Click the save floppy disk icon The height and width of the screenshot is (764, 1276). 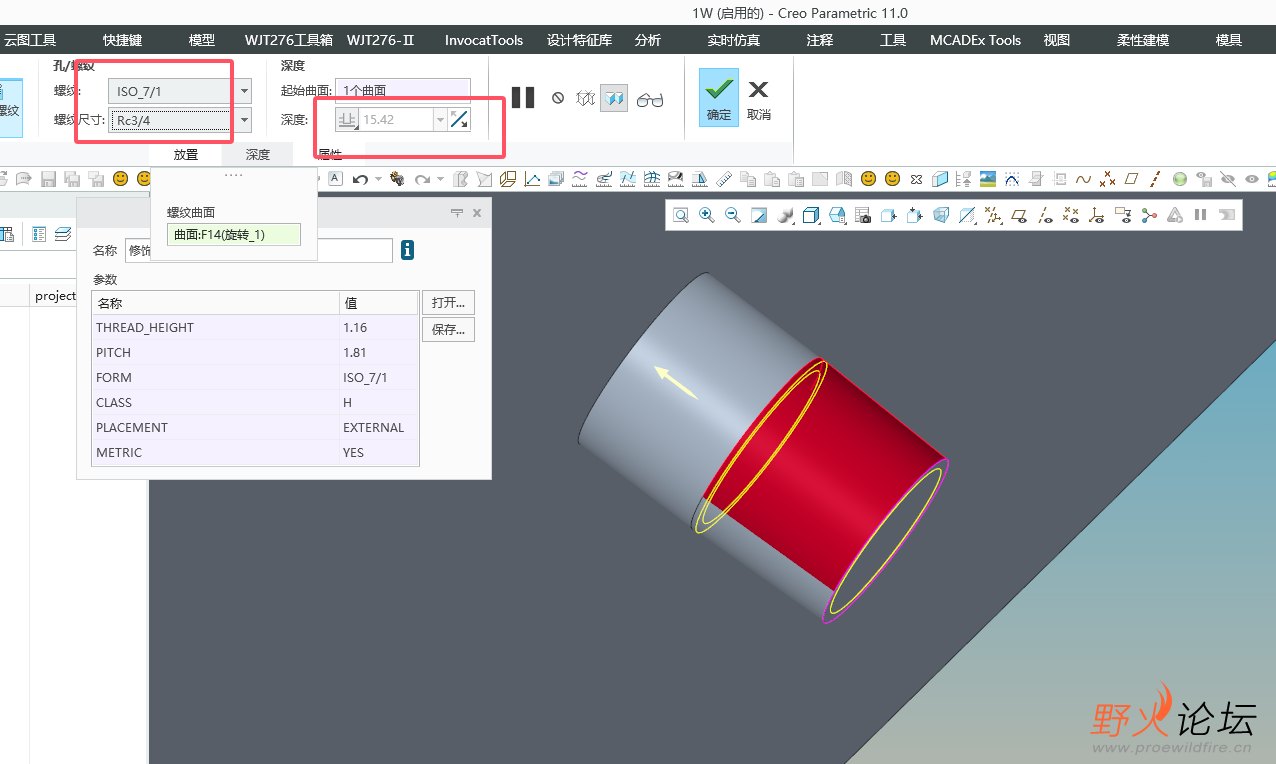48,179
